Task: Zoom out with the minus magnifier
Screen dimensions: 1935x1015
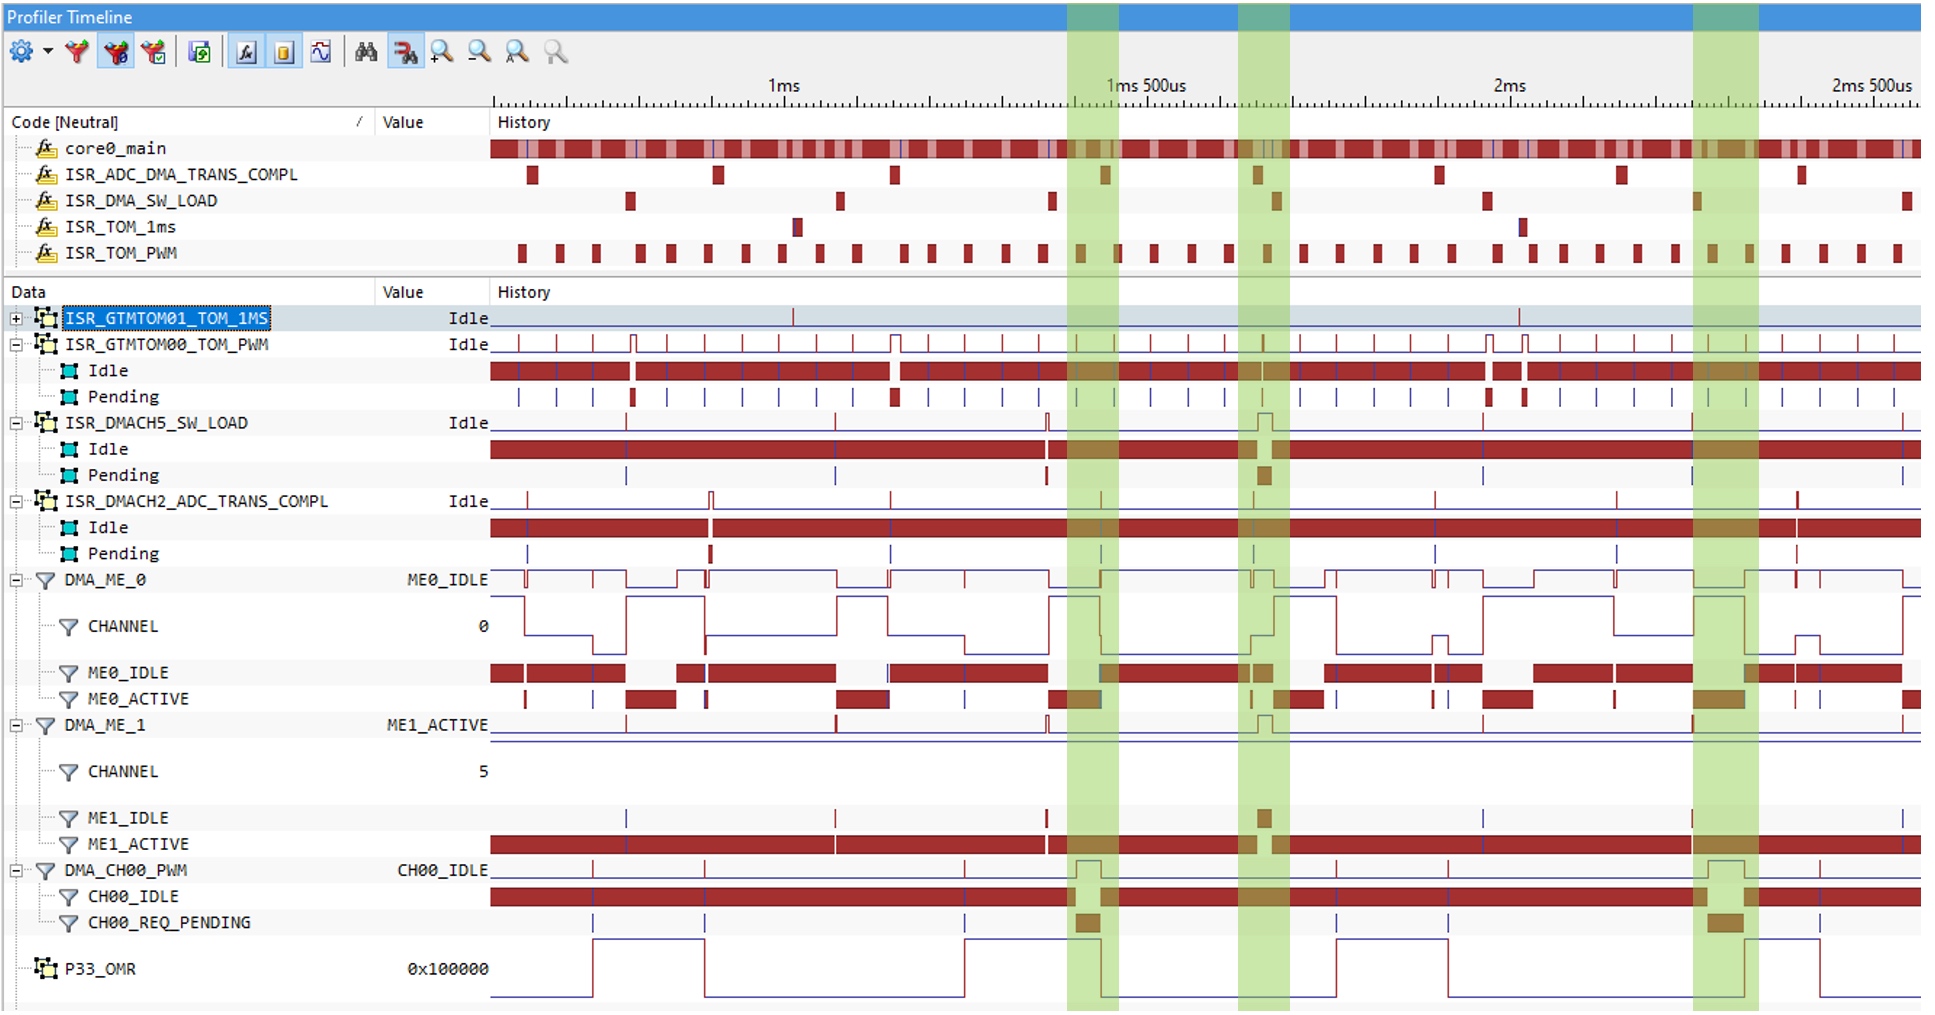Action: (x=480, y=52)
